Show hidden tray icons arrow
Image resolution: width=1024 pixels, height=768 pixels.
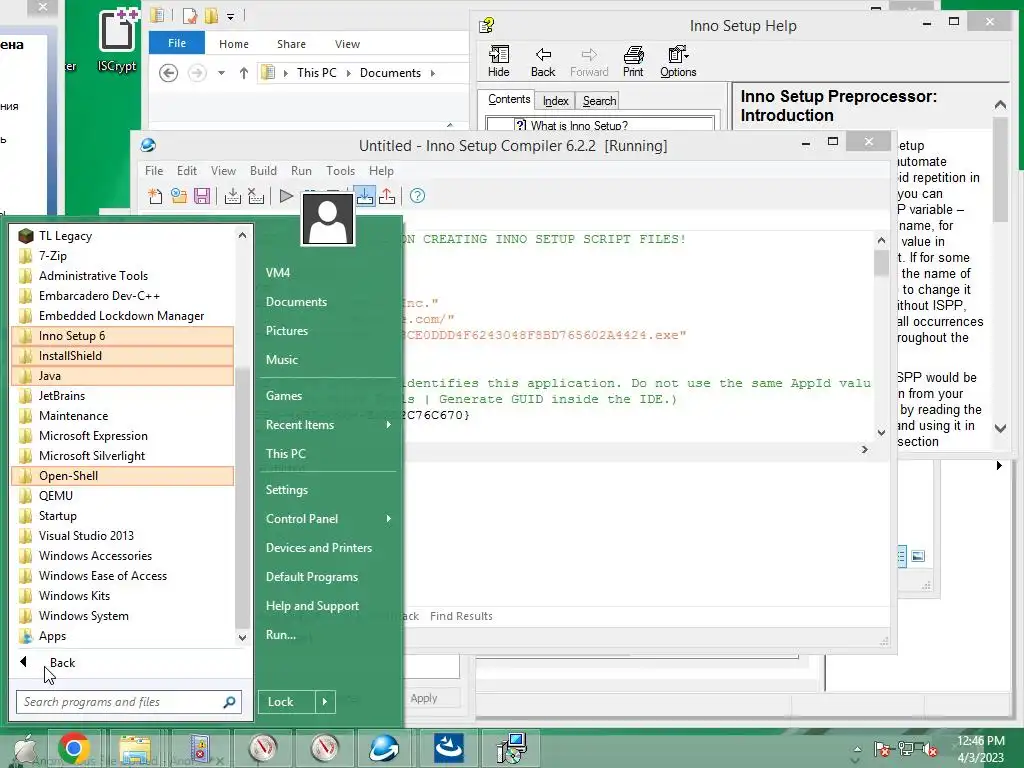857,749
